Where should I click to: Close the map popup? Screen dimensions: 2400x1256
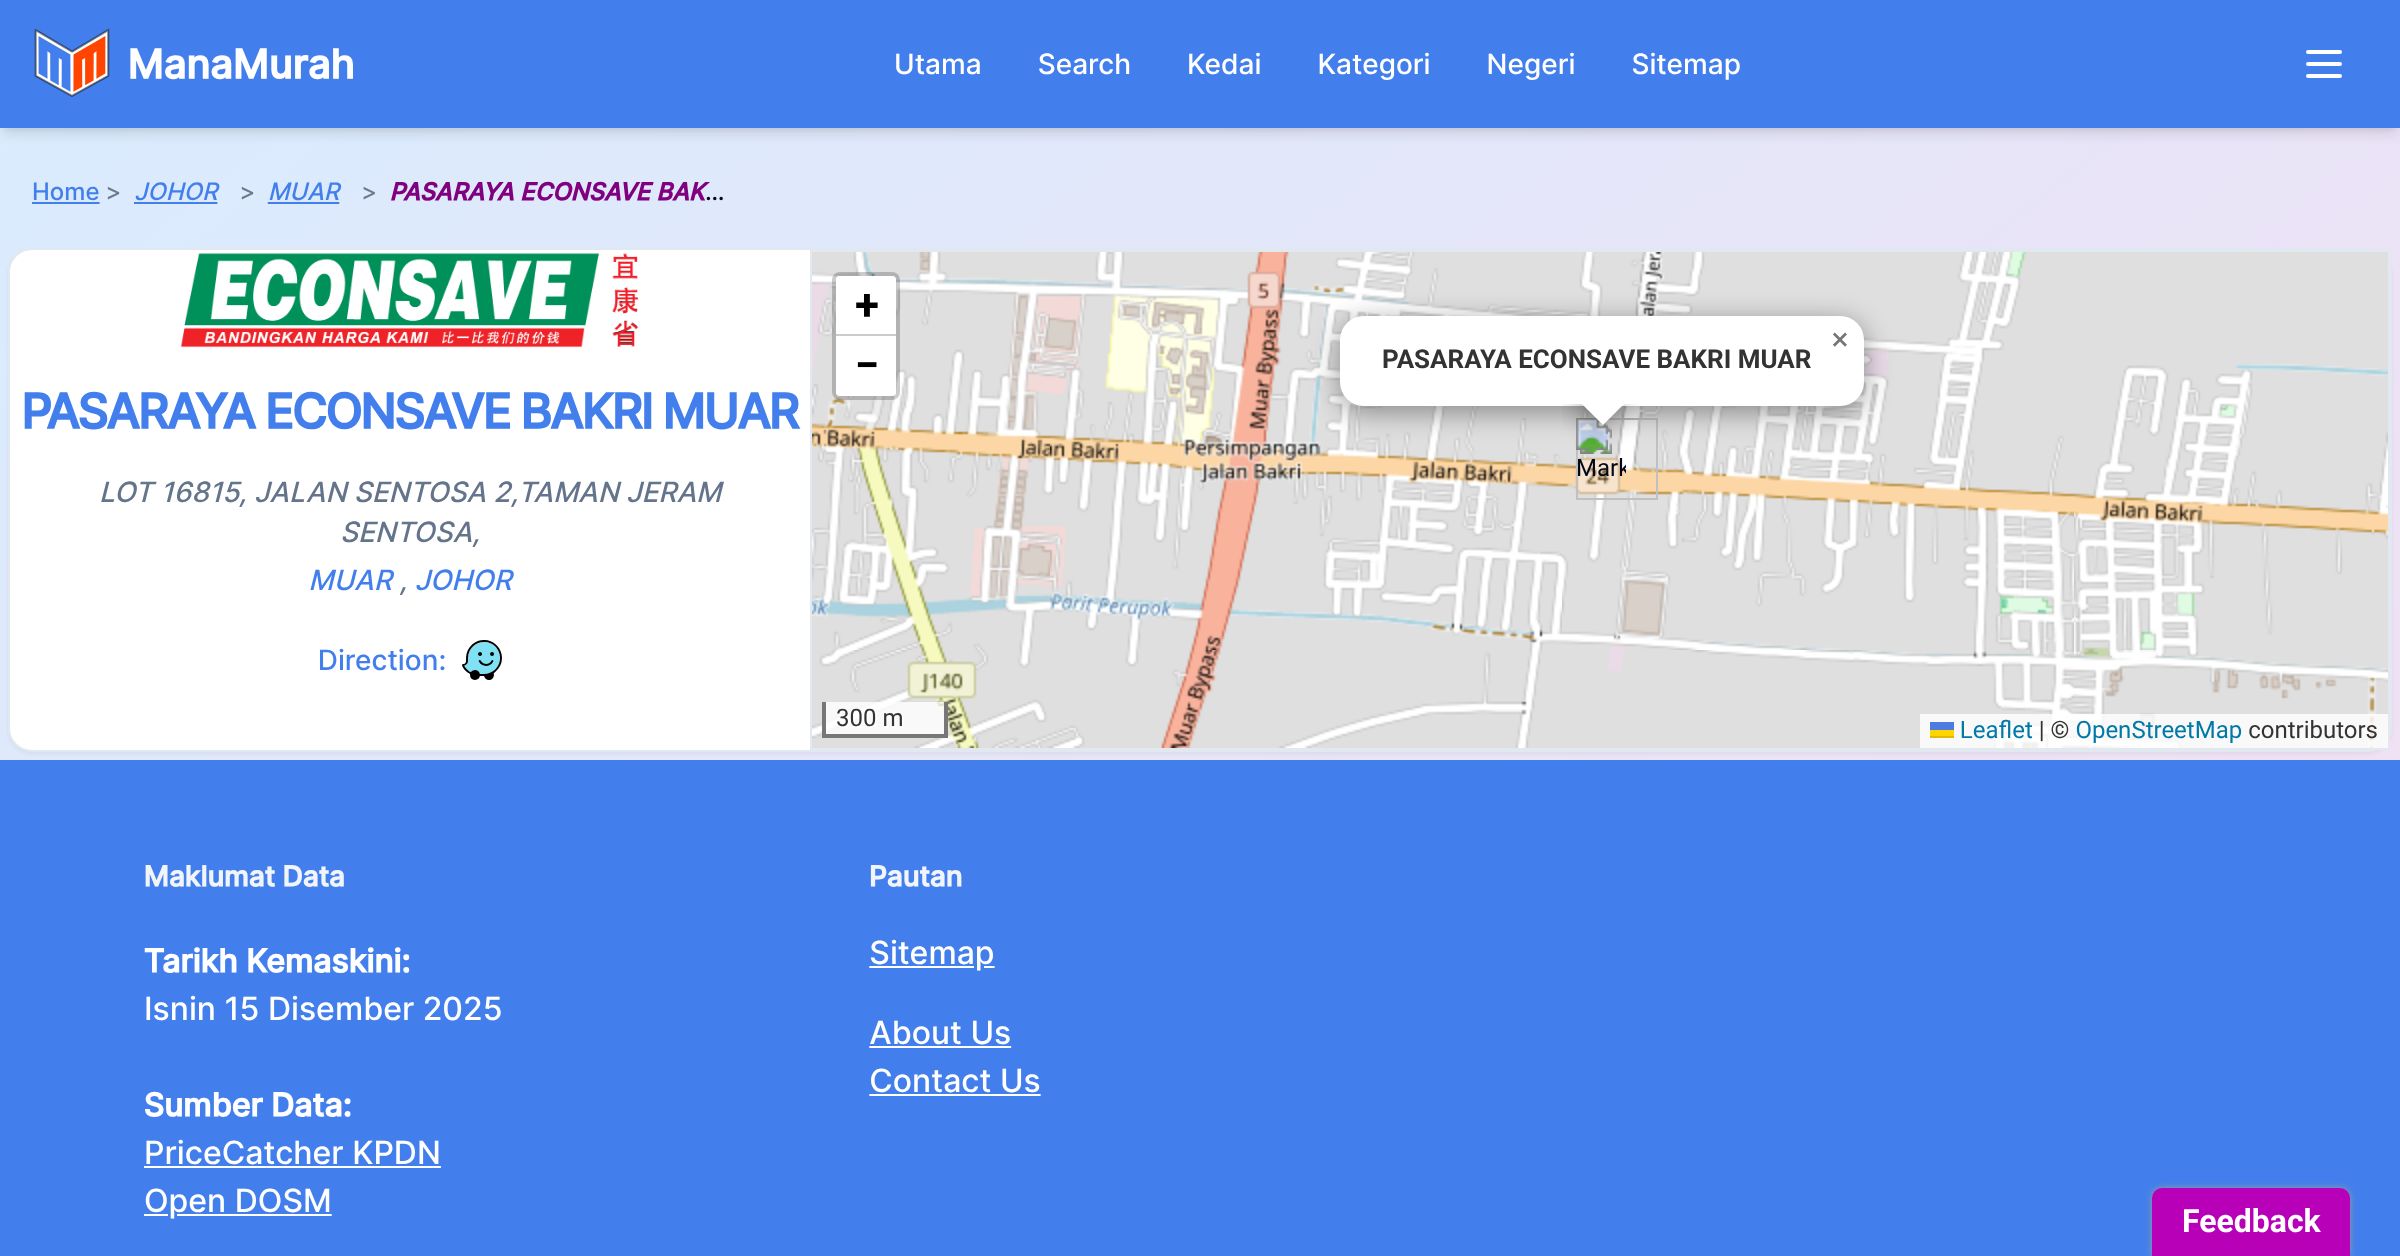tap(1839, 340)
